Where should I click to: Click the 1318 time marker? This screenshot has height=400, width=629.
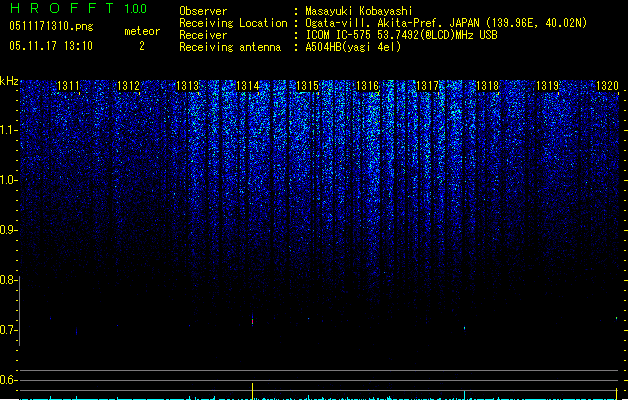pyautogui.click(x=487, y=86)
